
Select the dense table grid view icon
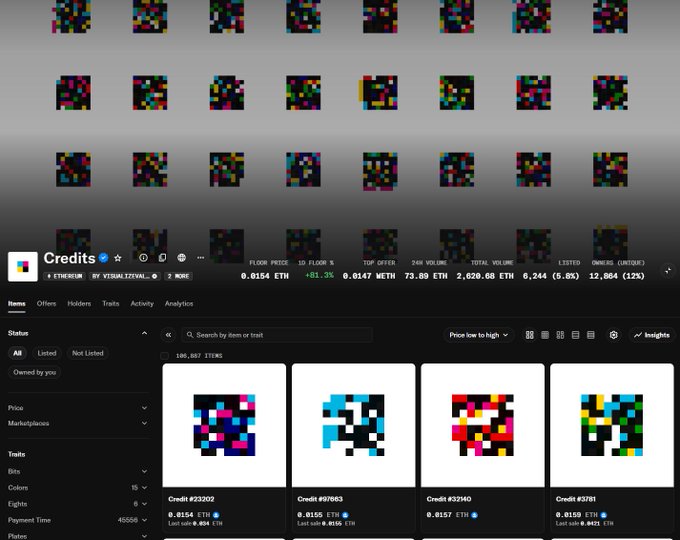point(545,335)
